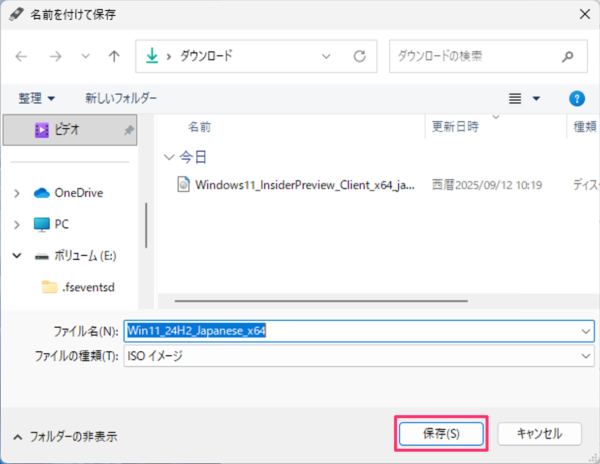This screenshot has width=600, height=464.
Task: Select ダウンロード in the address path
Action: click(206, 56)
